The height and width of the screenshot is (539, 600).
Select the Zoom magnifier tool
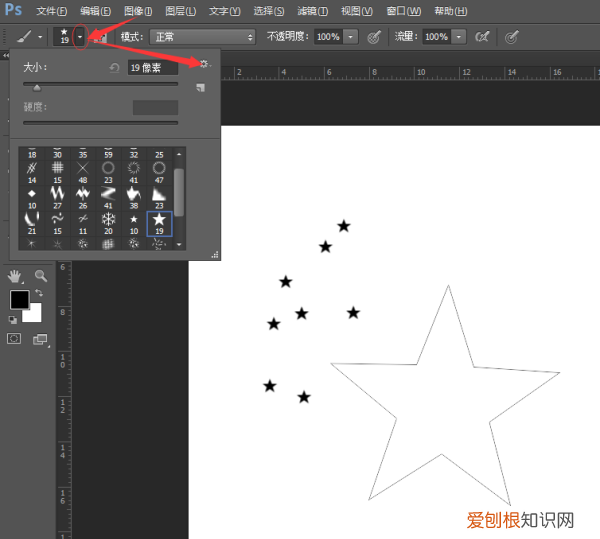point(41,275)
